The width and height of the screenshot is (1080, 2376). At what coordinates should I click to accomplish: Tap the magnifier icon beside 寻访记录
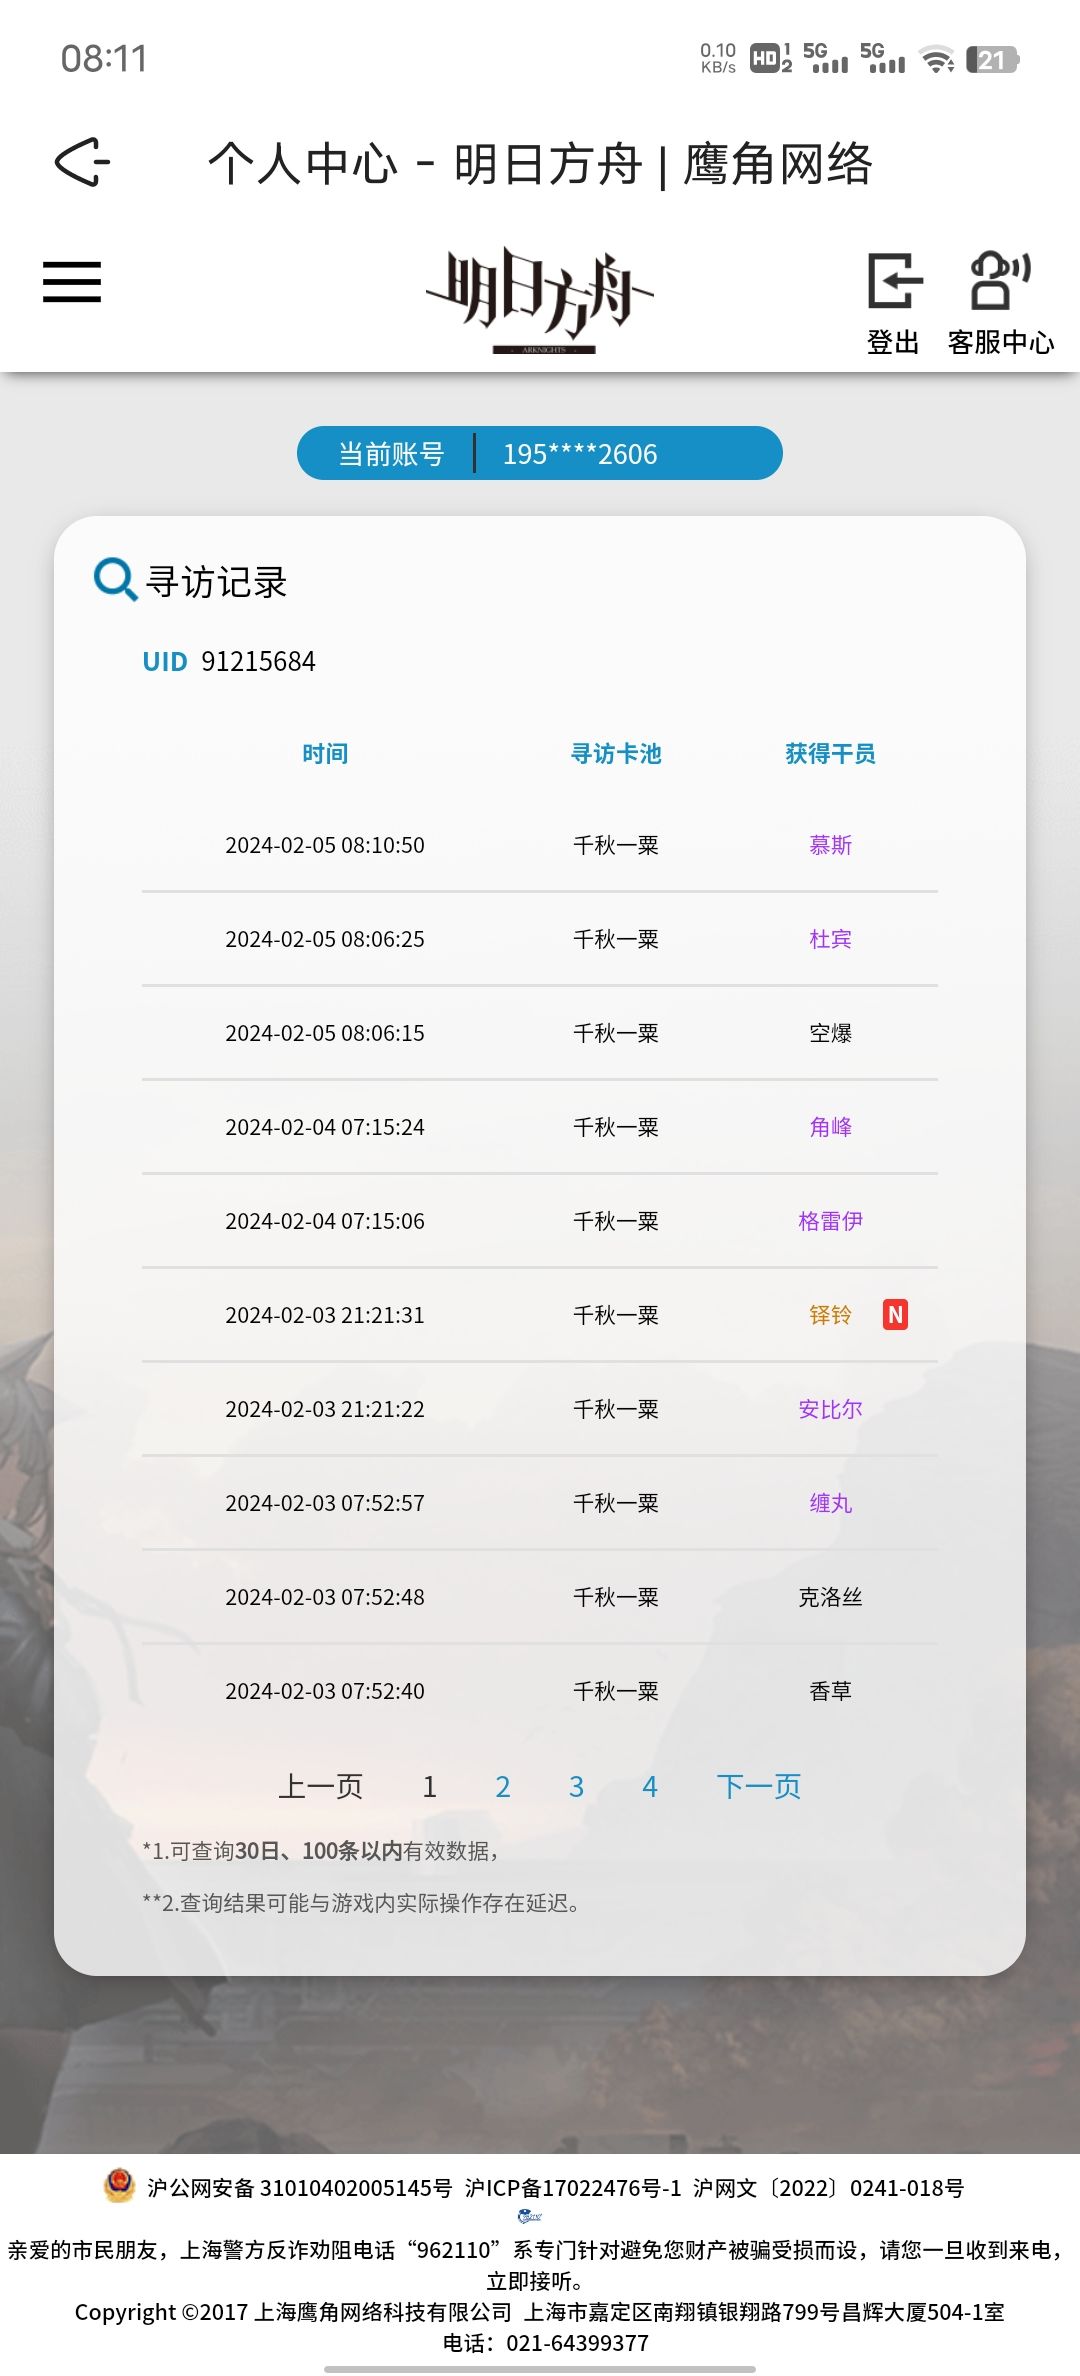115,579
